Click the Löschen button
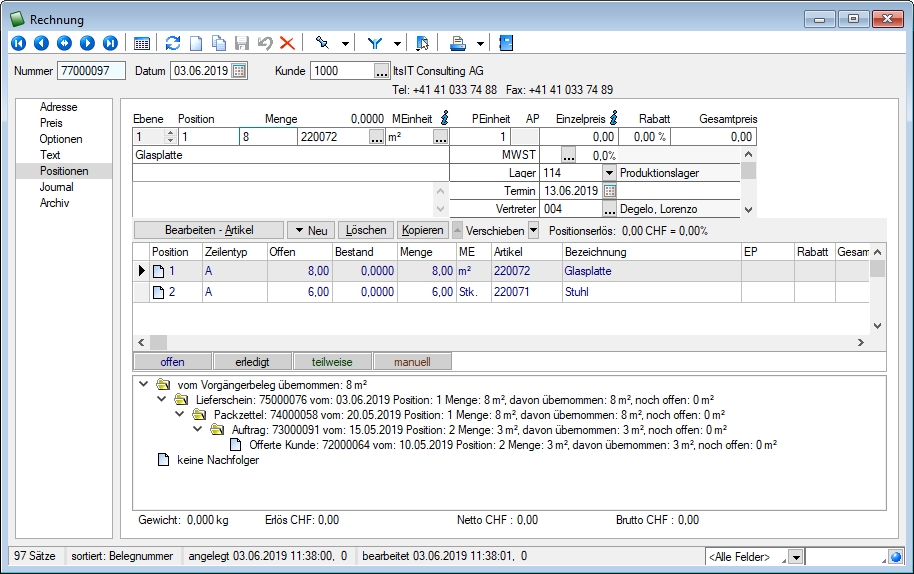Viewport: 914px width, 574px height. (365, 230)
